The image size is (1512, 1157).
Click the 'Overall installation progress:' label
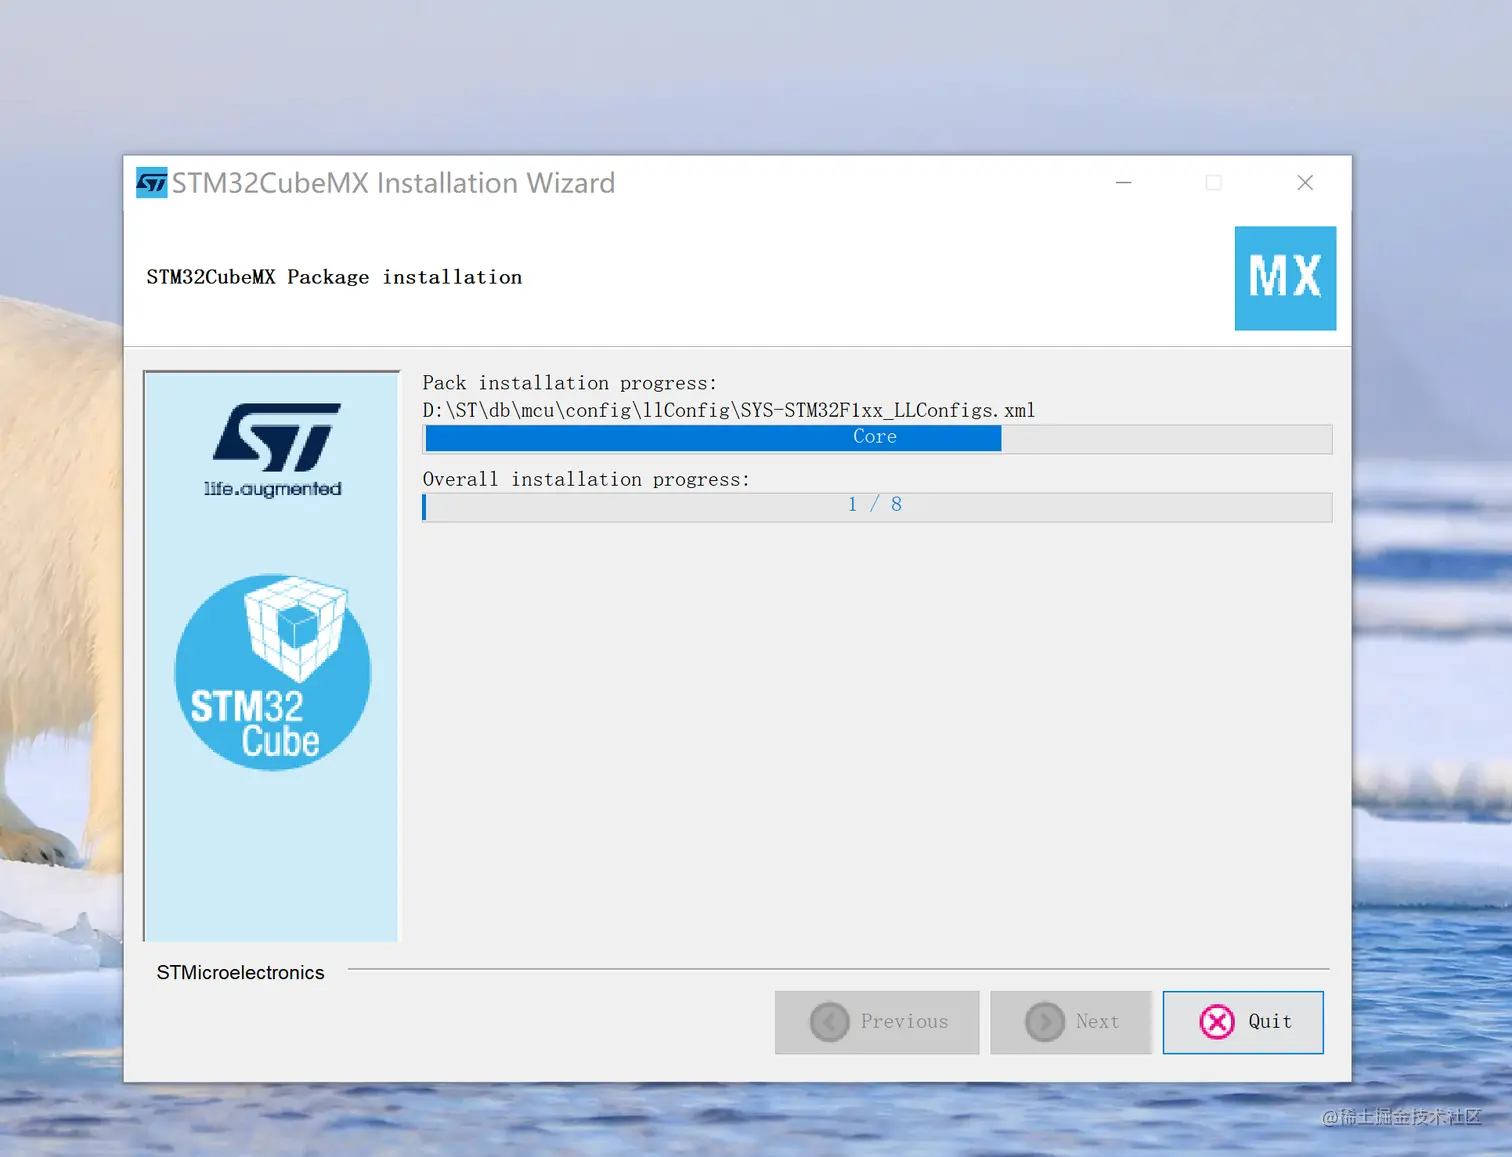click(586, 479)
